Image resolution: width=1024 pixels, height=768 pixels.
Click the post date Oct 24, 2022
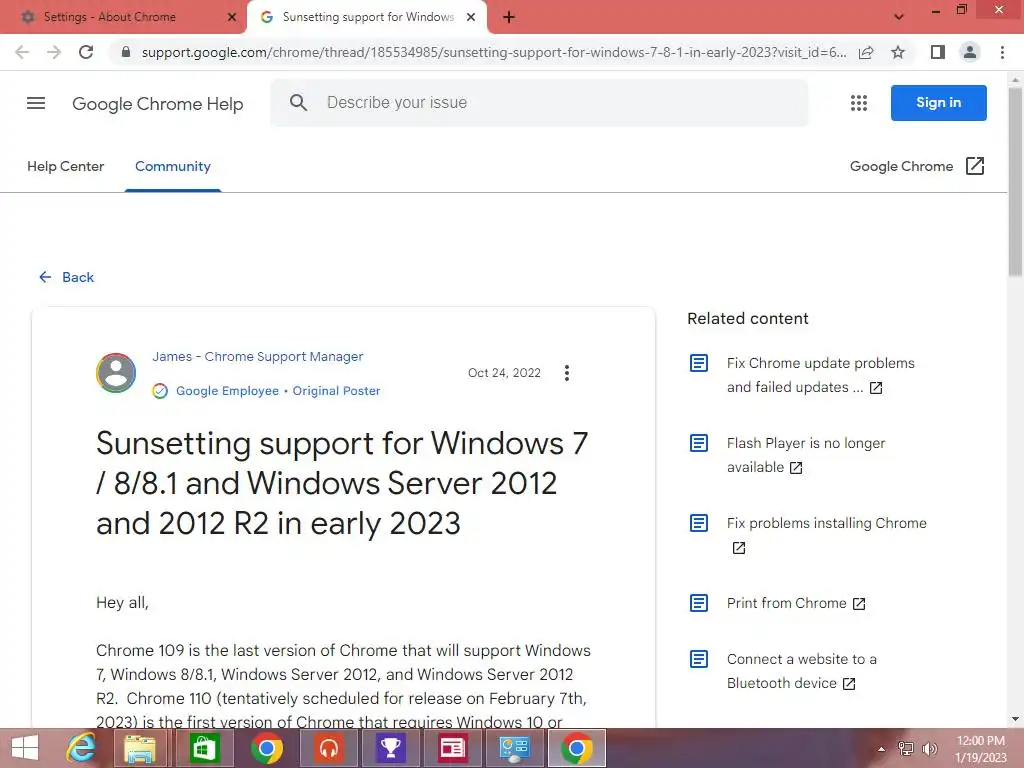coord(504,373)
